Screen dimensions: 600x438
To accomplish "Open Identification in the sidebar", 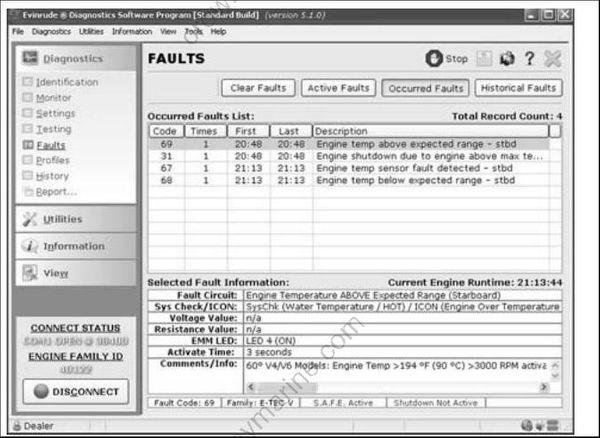I will (x=67, y=82).
